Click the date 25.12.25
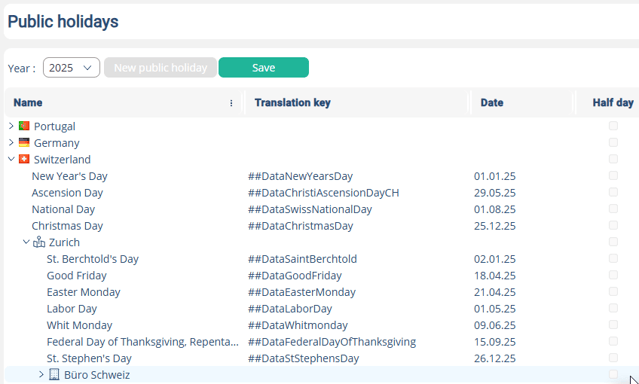Screen dimensions: 639x384 (x=494, y=226)
